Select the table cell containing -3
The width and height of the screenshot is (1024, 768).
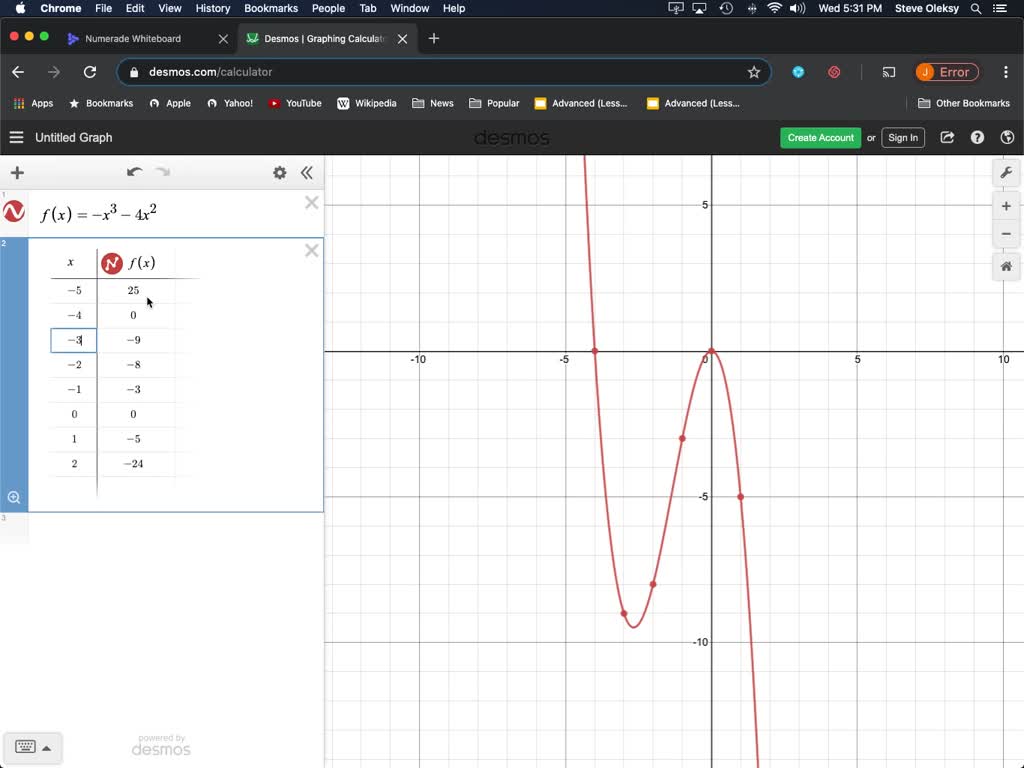[73, 339]
